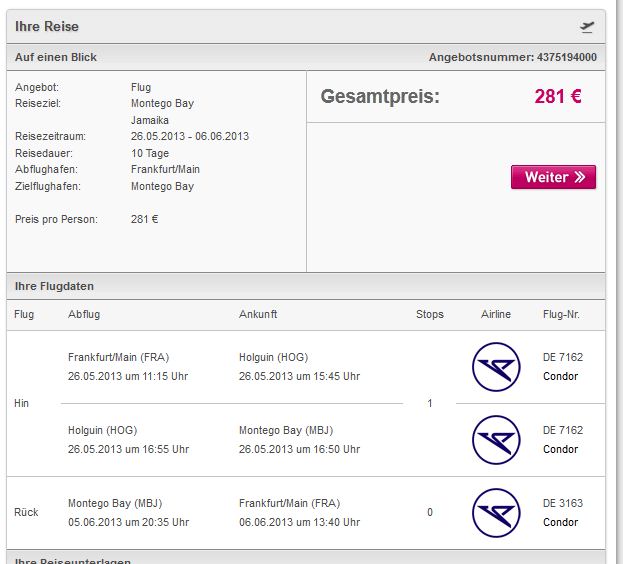Click the Angebotsnummer 4375194000 text
The width and height of the screenshot is (623, 564).
coord(513,57)
